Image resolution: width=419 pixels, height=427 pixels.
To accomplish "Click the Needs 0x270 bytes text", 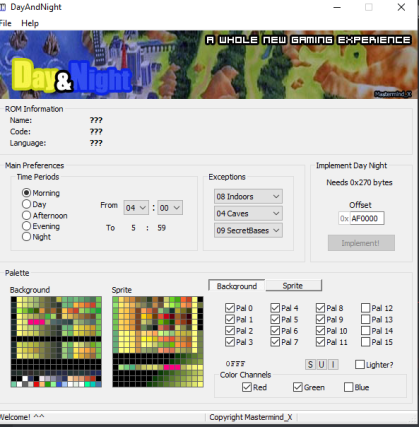I will (359, 182).
